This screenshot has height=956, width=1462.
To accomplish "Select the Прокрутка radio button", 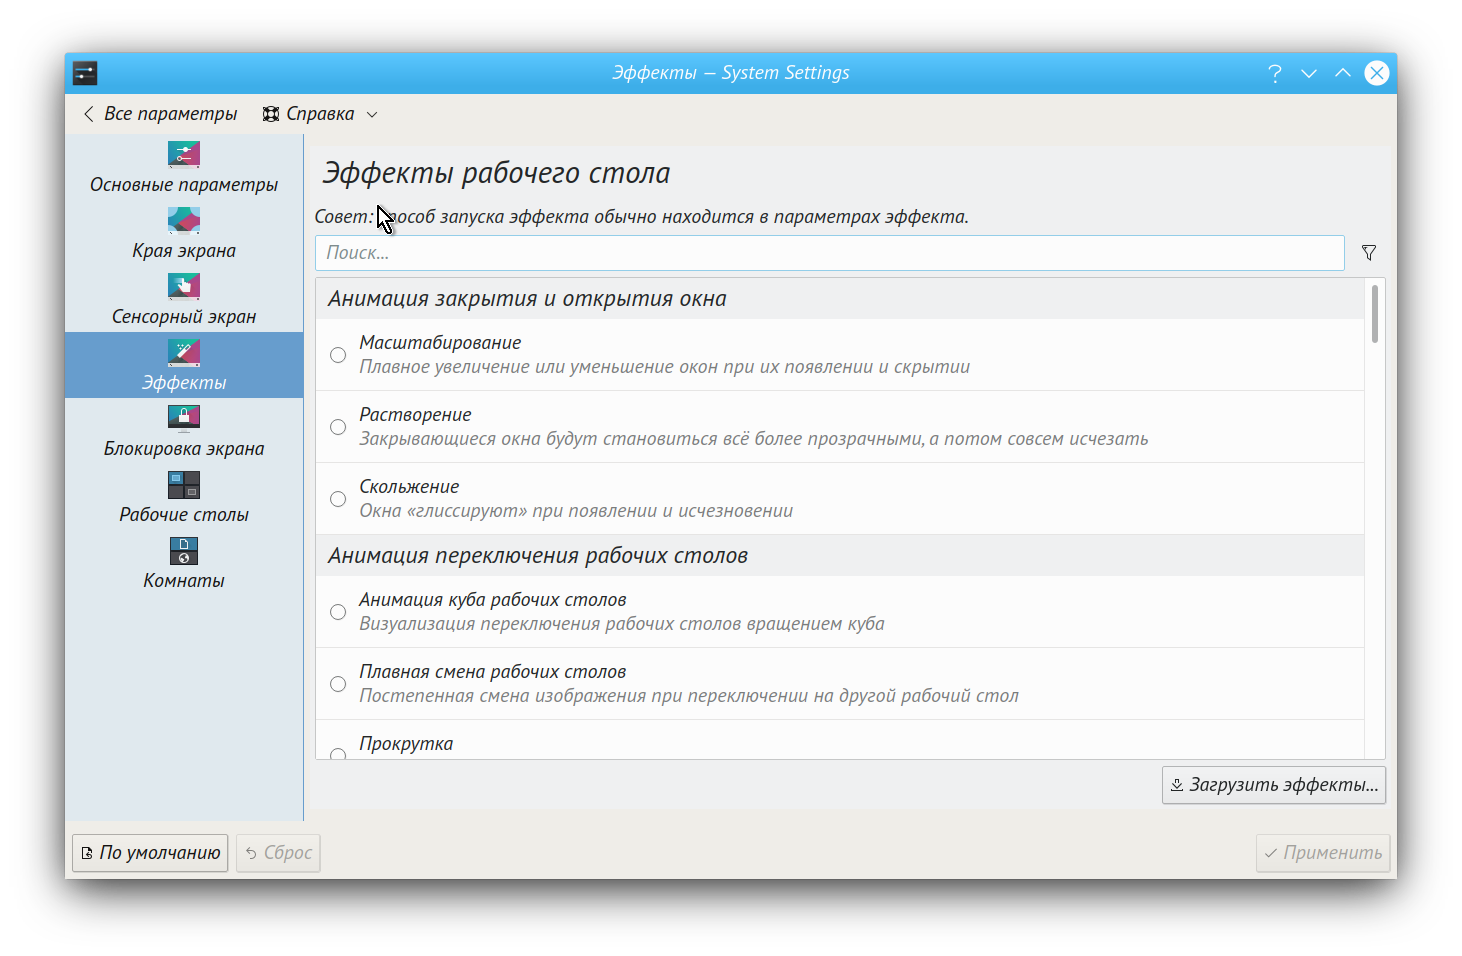I will tap(338, 753).
